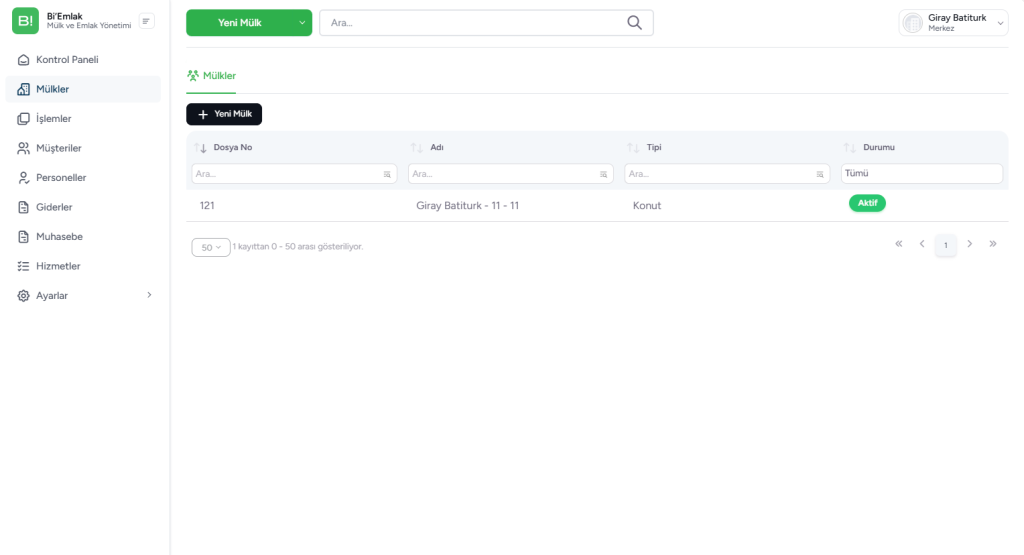Open filter options icon in Tipi field

coord(820,174)
